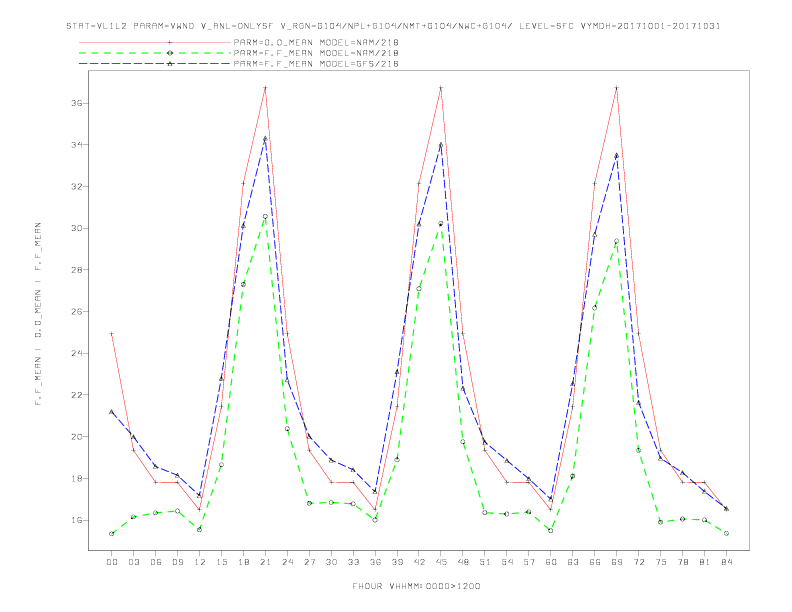This screenshot has height=612, width=792.
Task: Click y-axis tick label 26
Action: pos(77,312)
